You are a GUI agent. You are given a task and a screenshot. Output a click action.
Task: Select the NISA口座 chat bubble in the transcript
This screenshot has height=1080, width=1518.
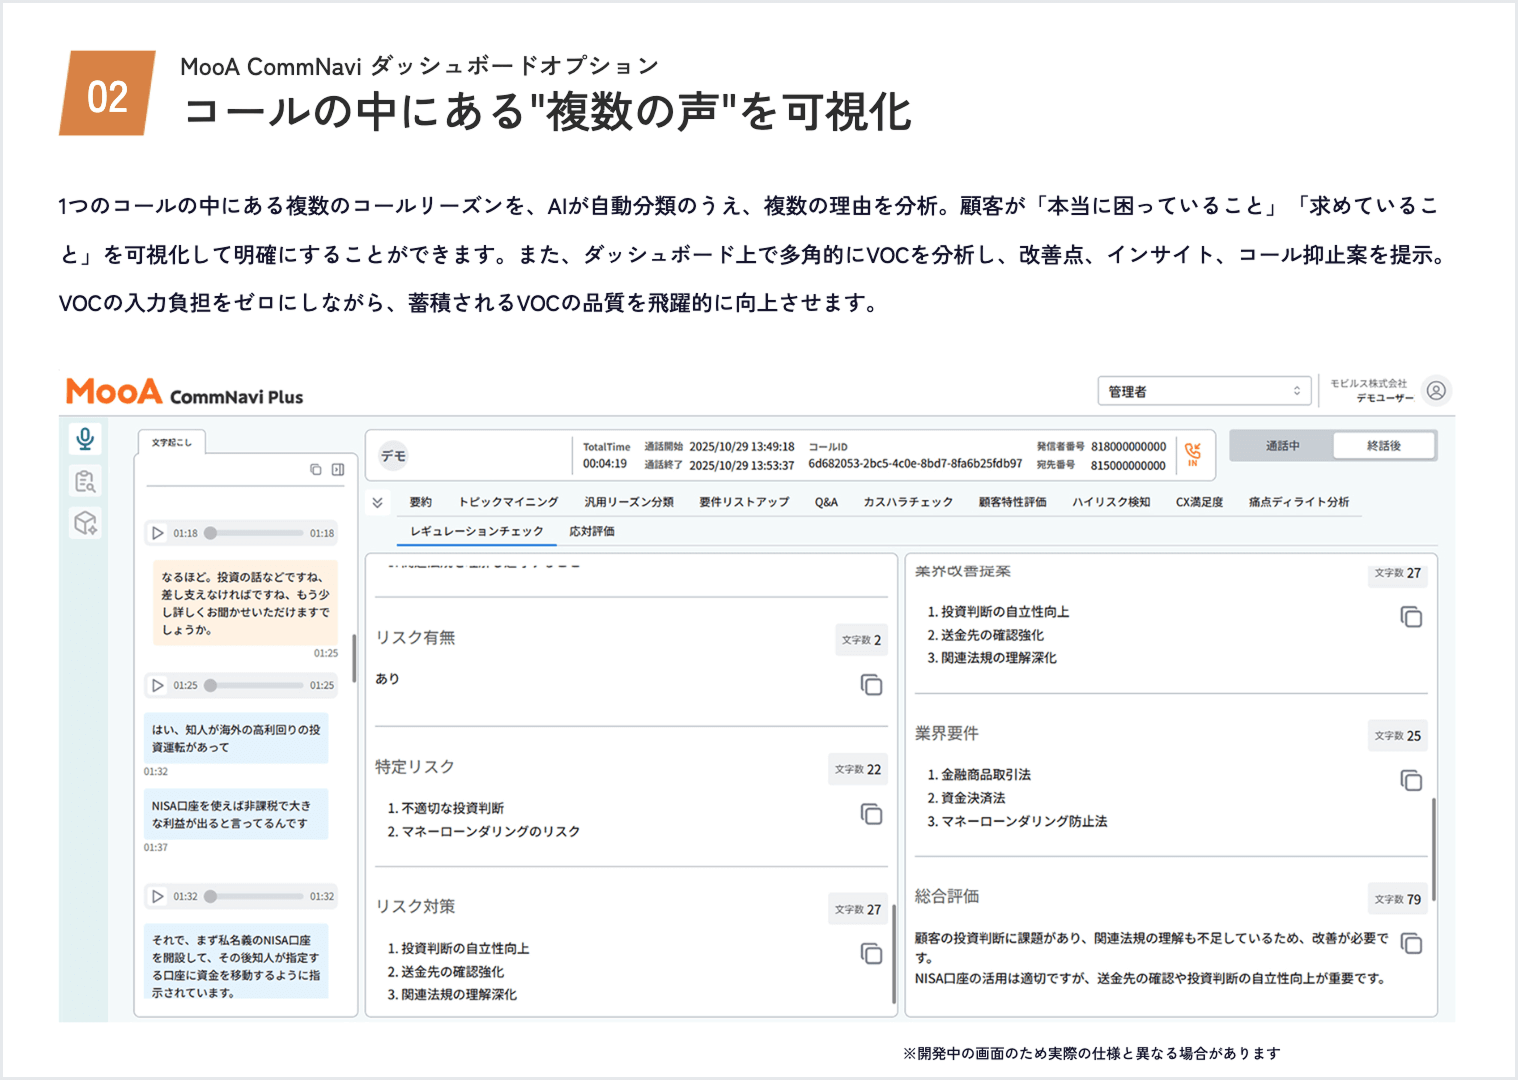pyautogui.click(x=236, y=814)
